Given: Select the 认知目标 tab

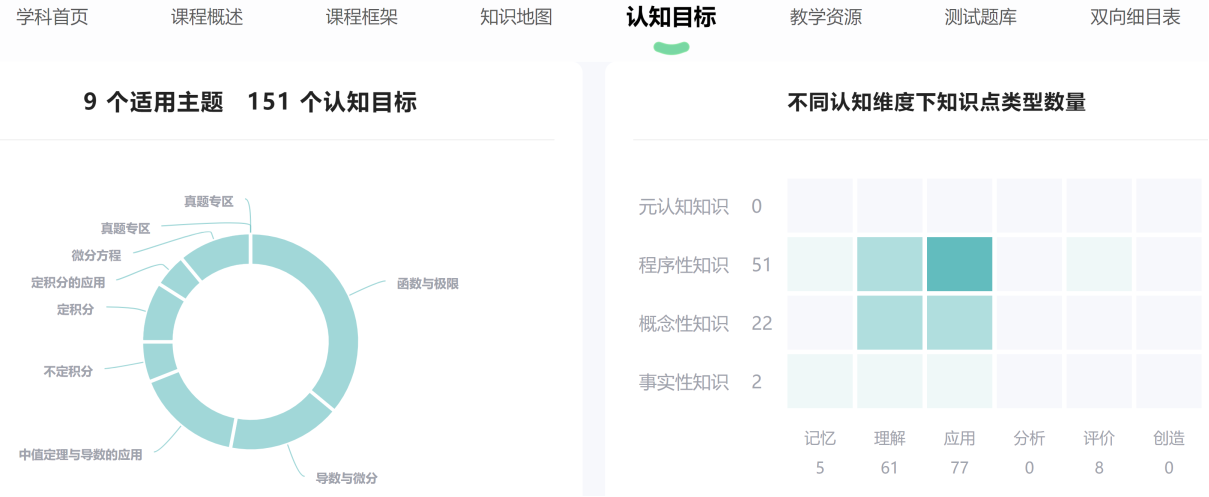Looking at the screenshot, I should 671,17.
